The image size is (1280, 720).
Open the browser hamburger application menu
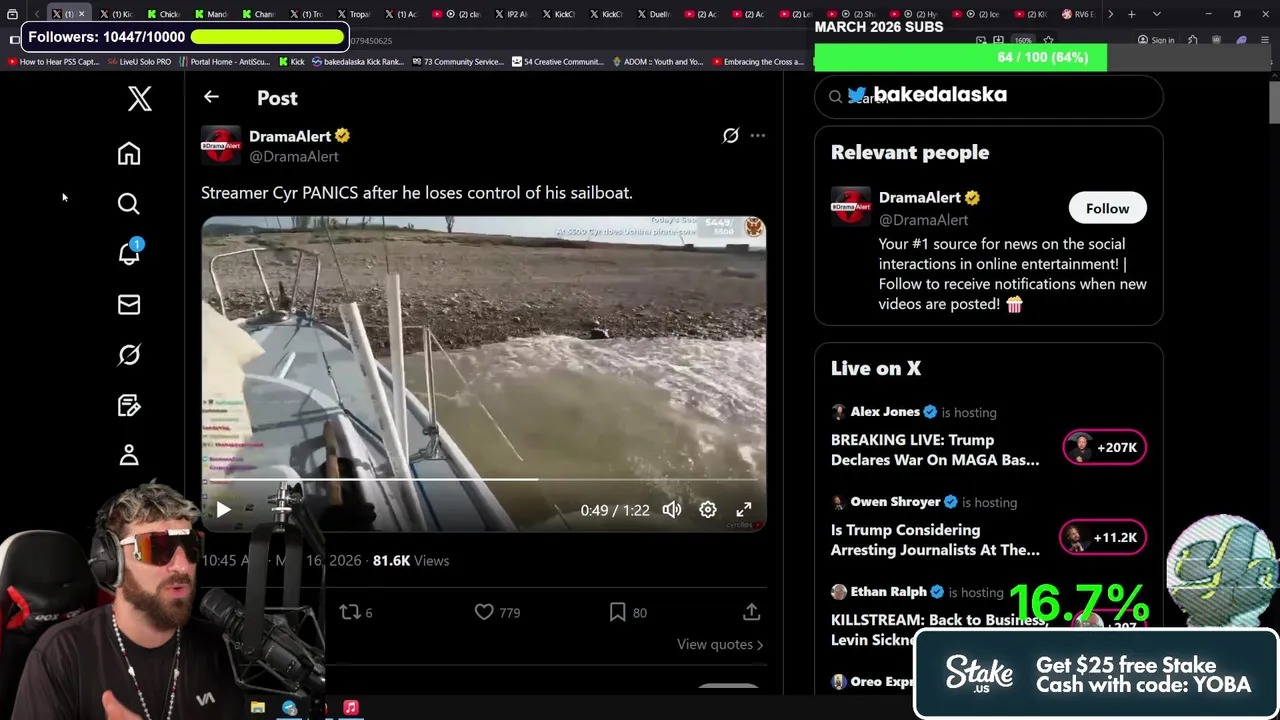click(x=1264, y=40)
